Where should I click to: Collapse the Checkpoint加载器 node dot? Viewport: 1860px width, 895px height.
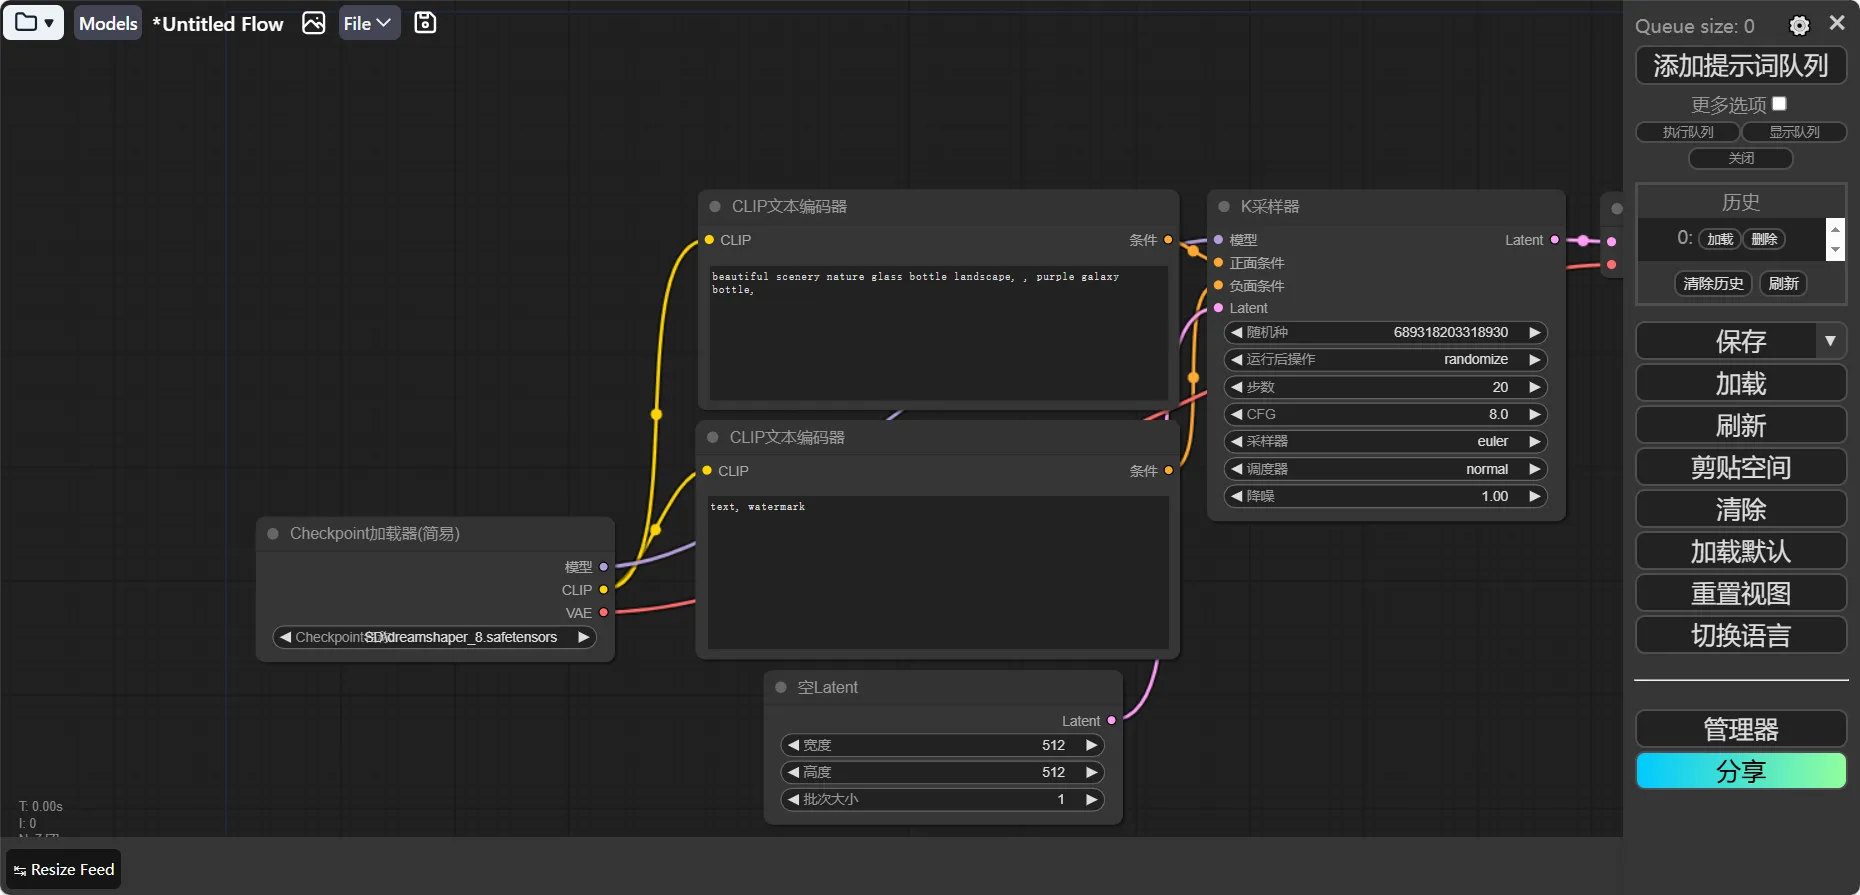pos(273,534)
